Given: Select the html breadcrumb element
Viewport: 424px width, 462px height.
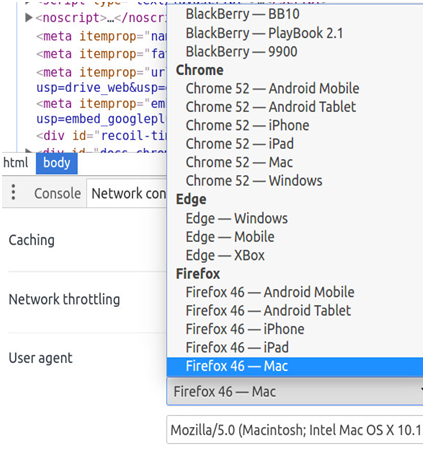Looking at the screenshot, I should click(x=16, y=163).
